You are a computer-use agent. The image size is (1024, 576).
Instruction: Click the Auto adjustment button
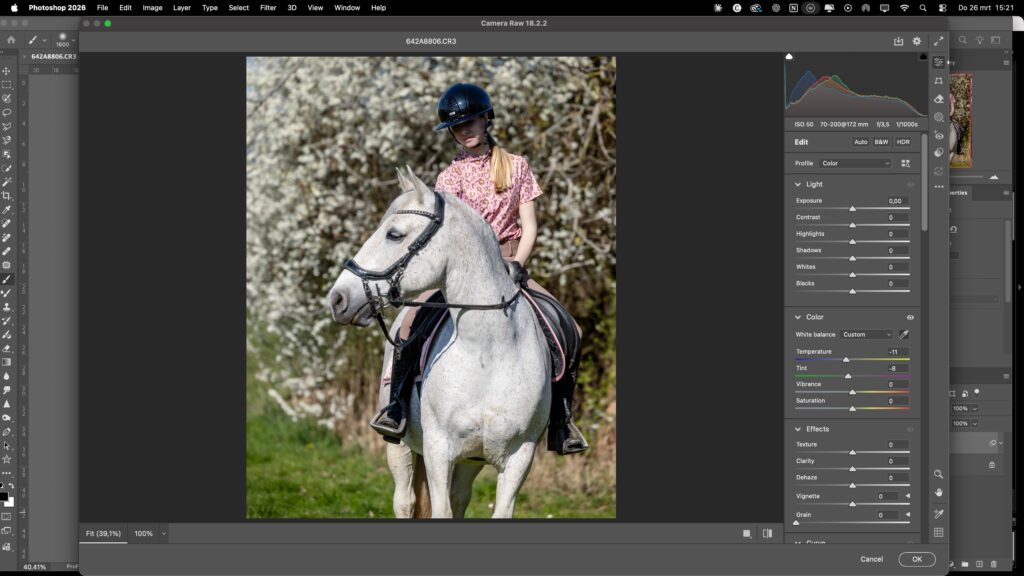[x=860, y=142]
